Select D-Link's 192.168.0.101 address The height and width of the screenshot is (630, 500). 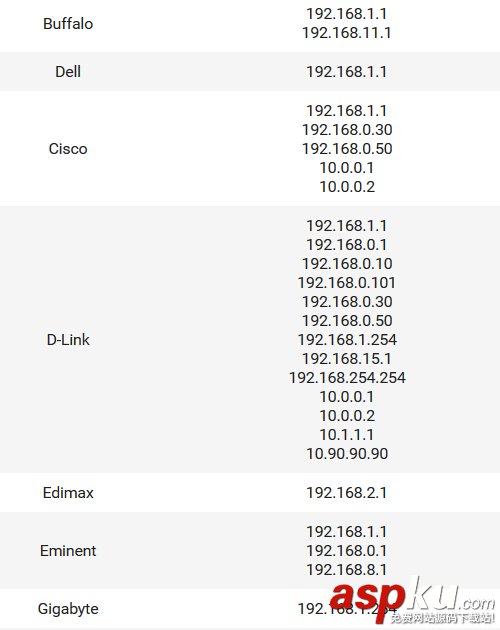click(x=347, y=283)
